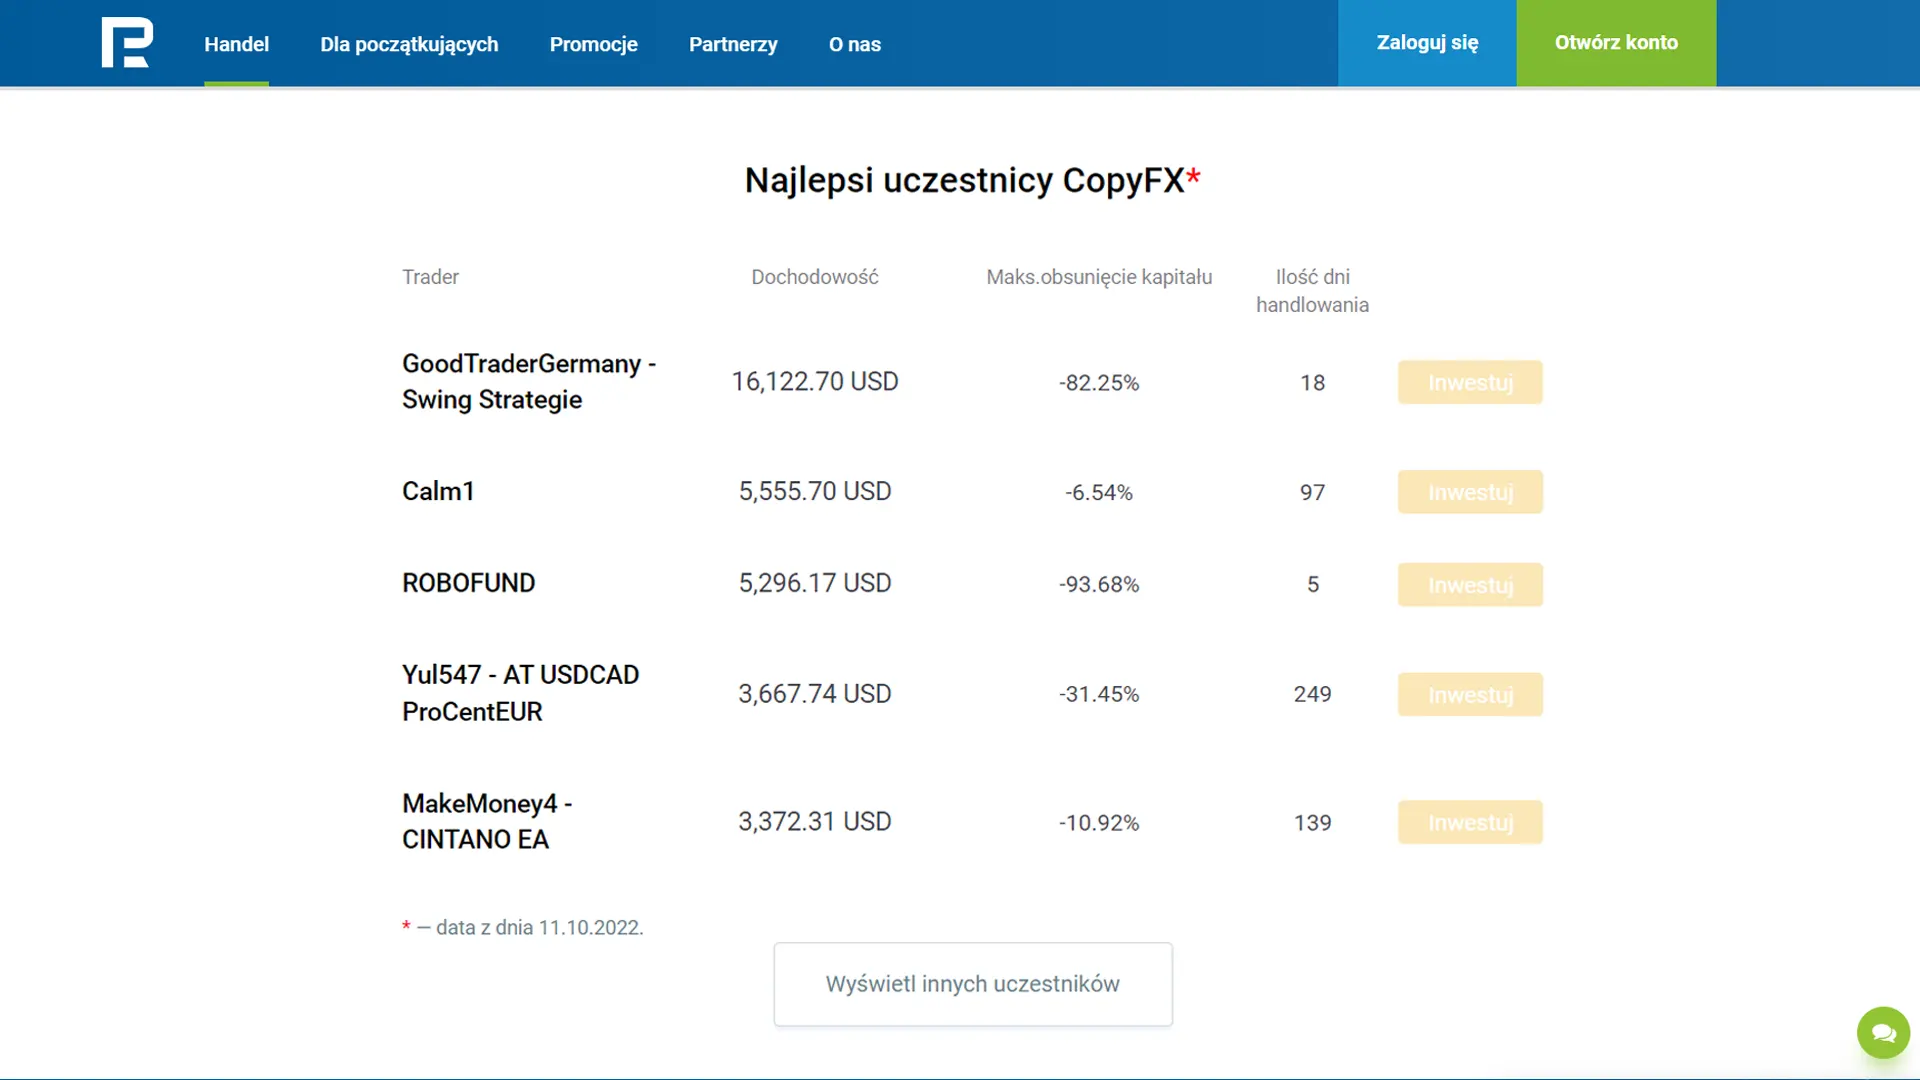Click the Otwórz konto button
Screen dimensions: 1920x1080
(1616, 43)
